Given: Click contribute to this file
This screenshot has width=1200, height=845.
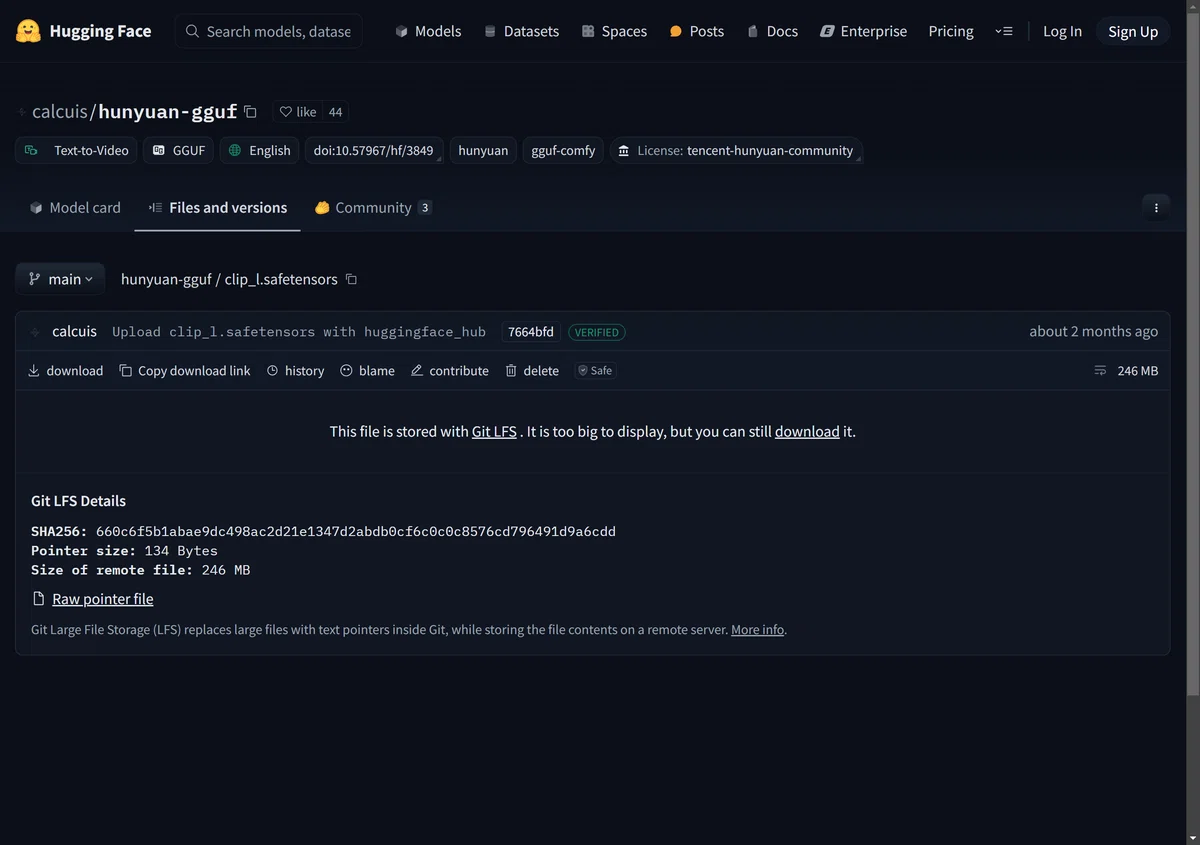Looking at the screenshot, I should [449, 370].
